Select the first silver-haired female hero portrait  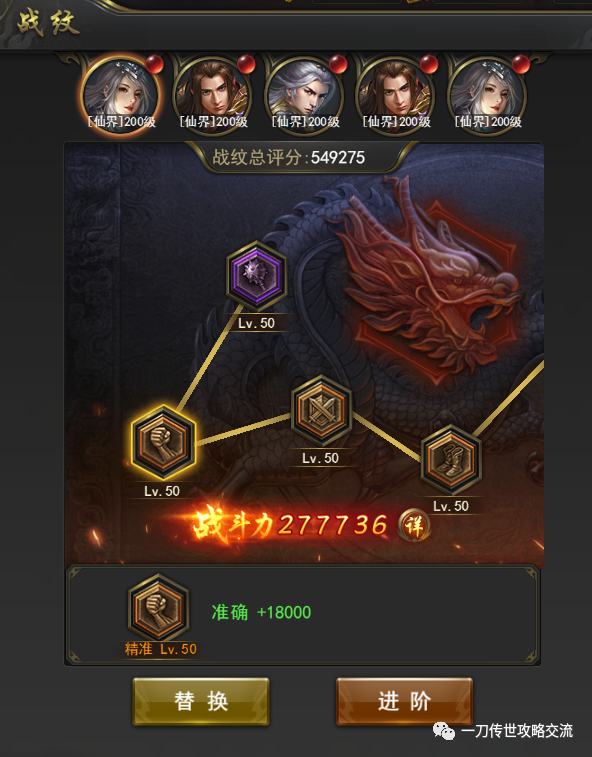(121, 94)
